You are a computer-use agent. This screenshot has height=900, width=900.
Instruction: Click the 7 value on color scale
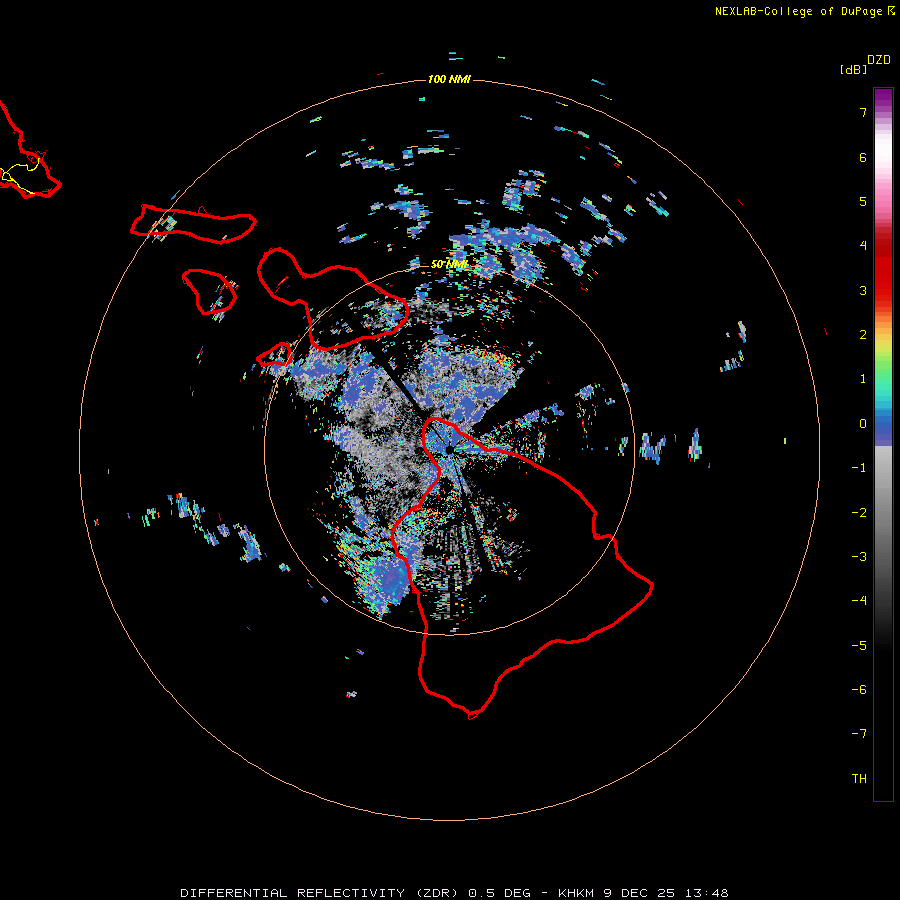(x=863, y=112)
